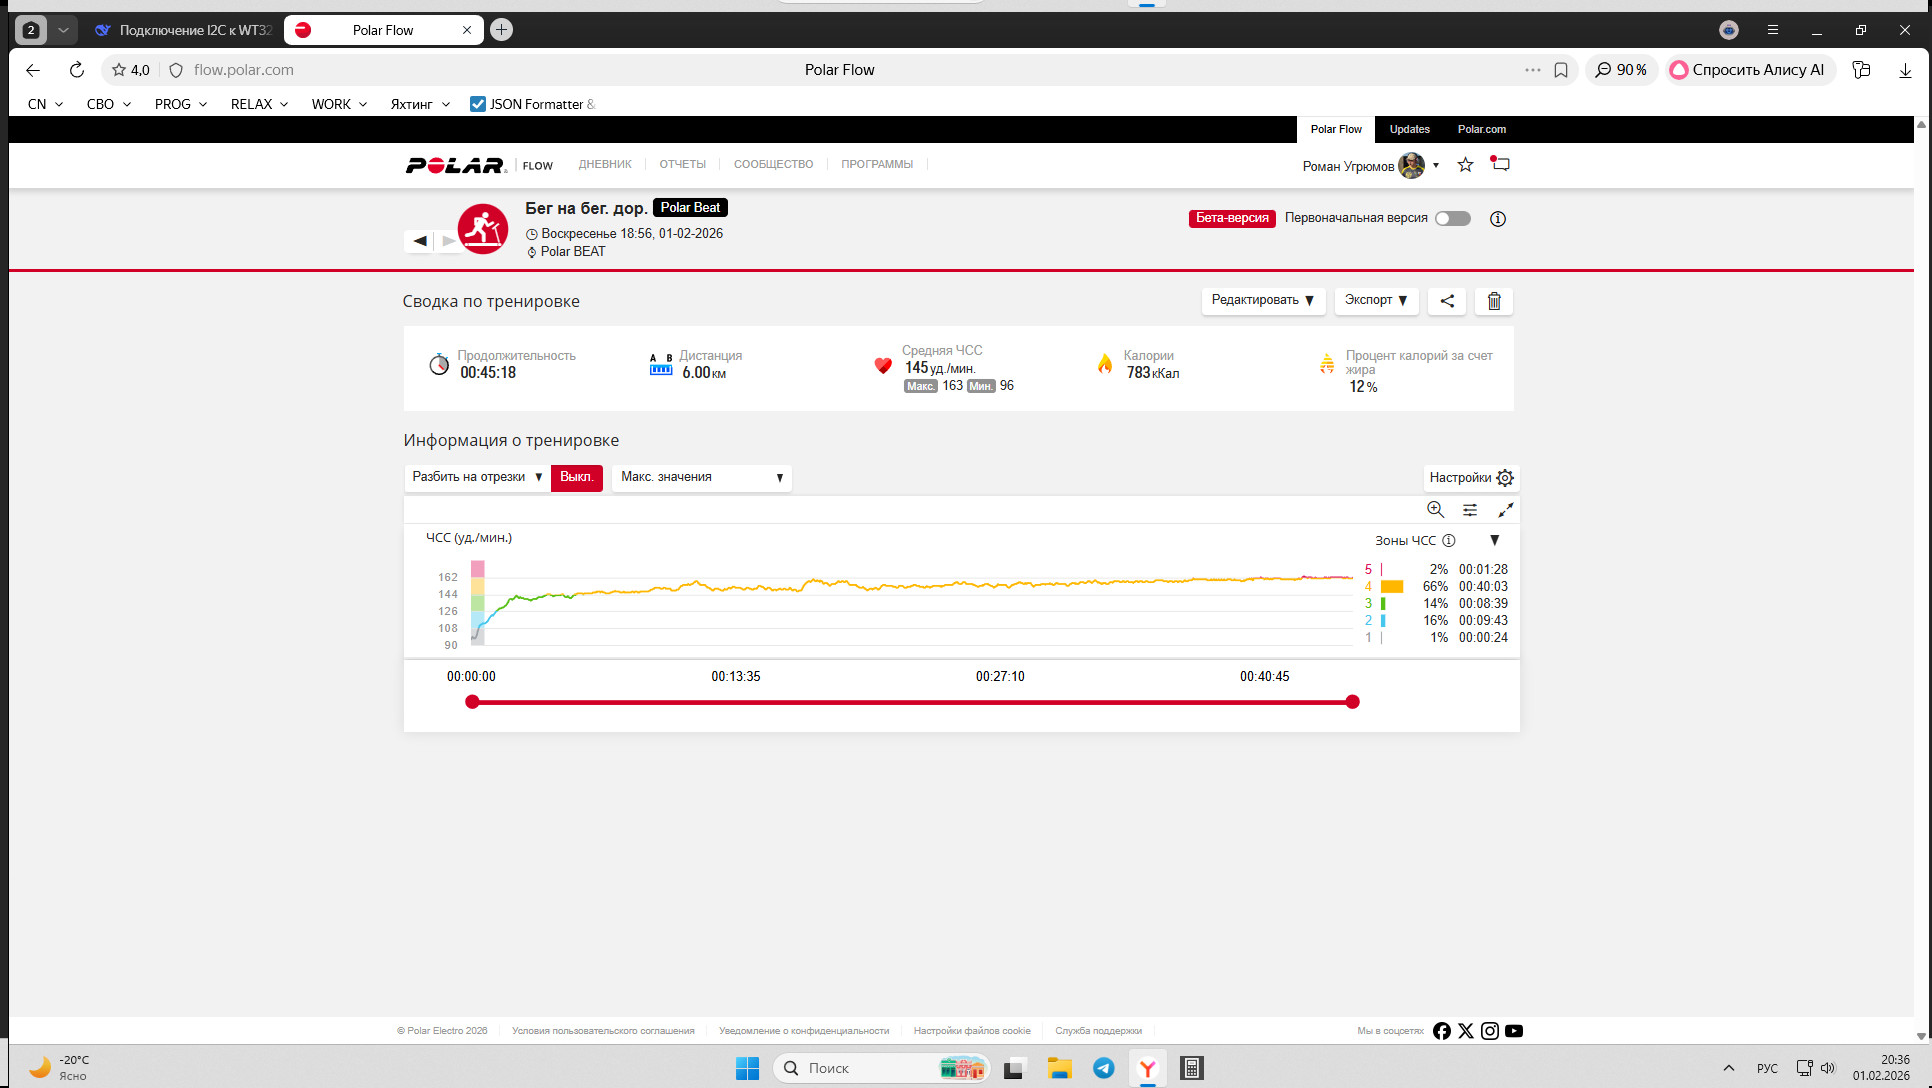
Task: Open Настройки файлов cookie link
Action: (972, 1031)
